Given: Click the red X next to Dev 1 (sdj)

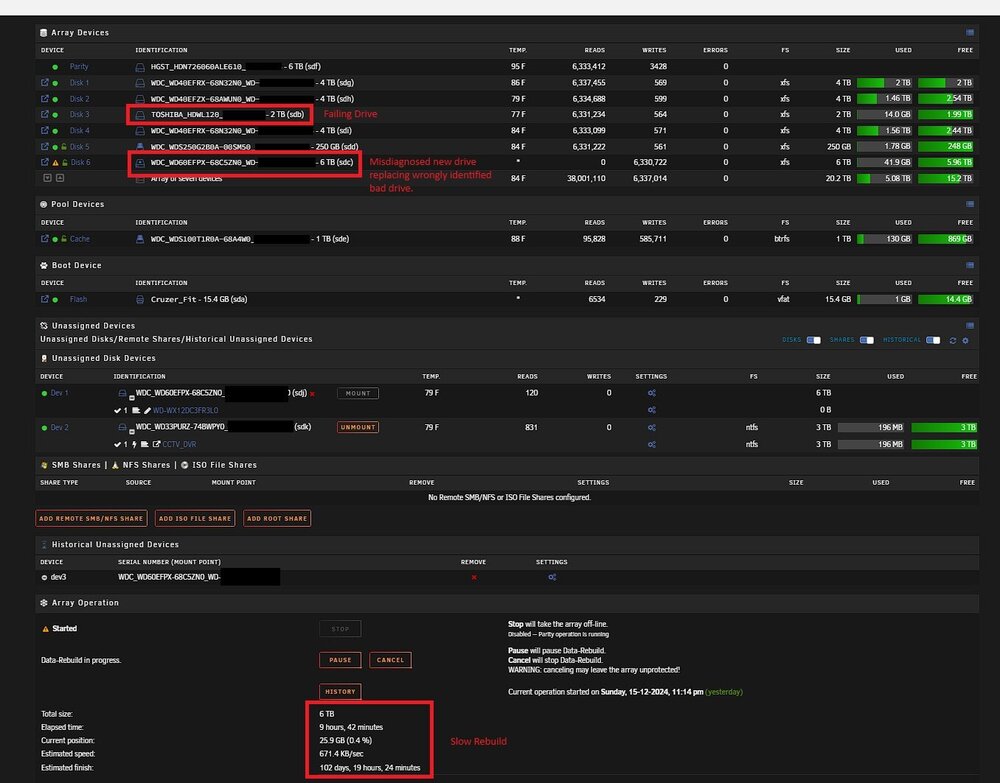Looking at the screenshot, I should click(312, 394).
